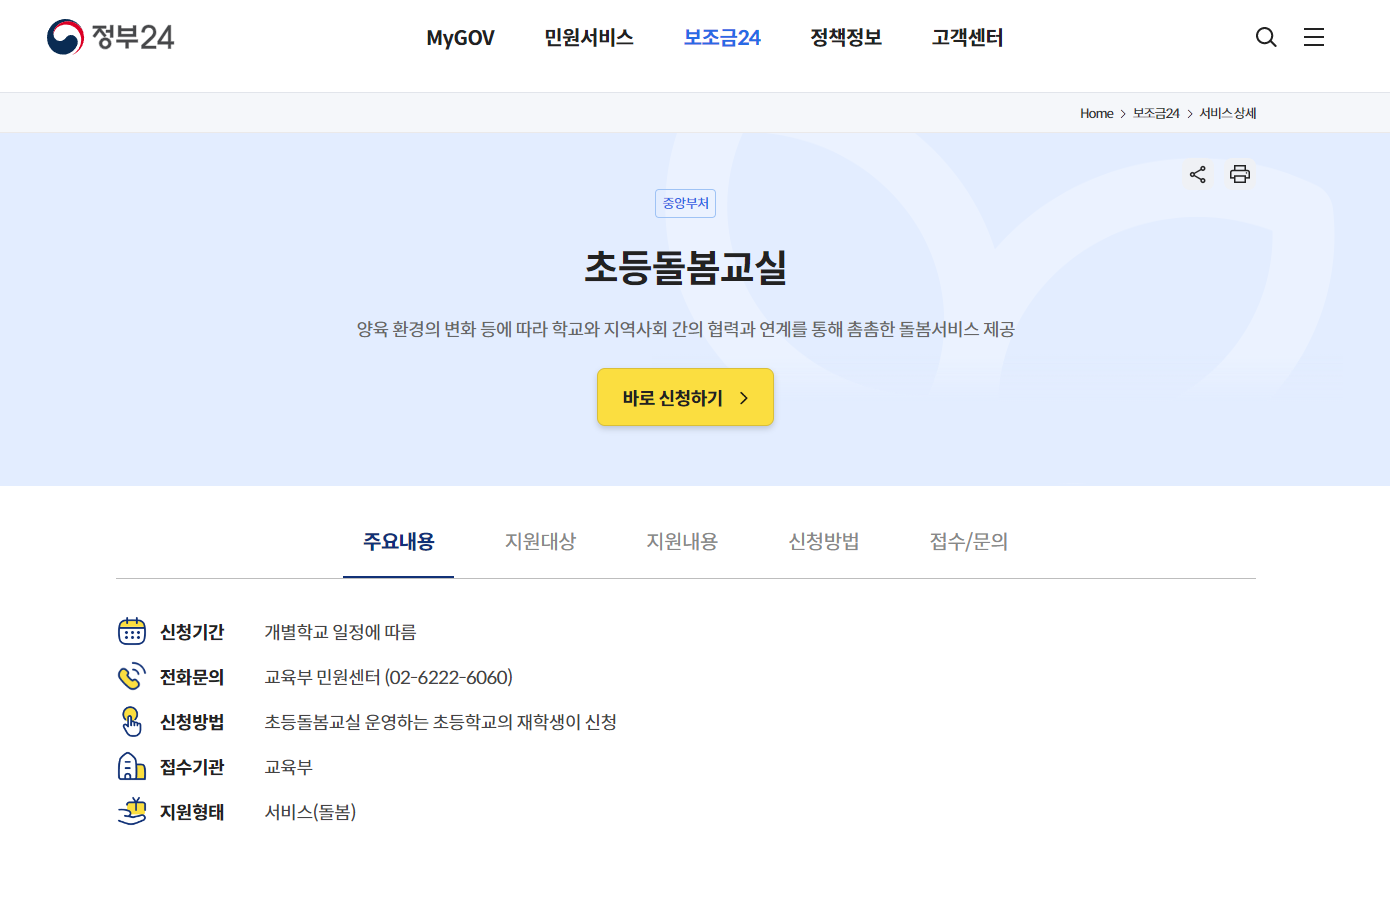Click the cursor icon beside 신청방법
Screen dimensions: 1395x904
[133, 721]
